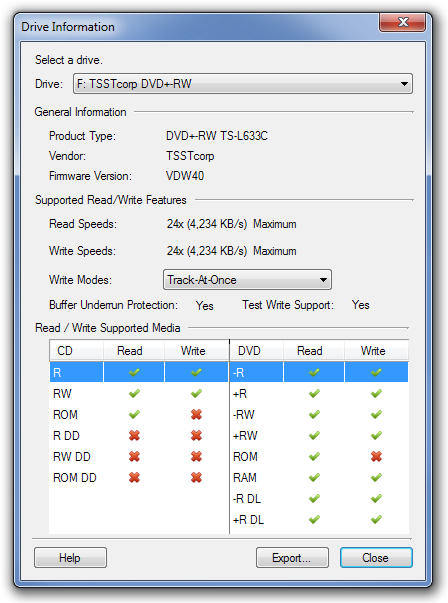Select the +R DL row

point(319,520)
